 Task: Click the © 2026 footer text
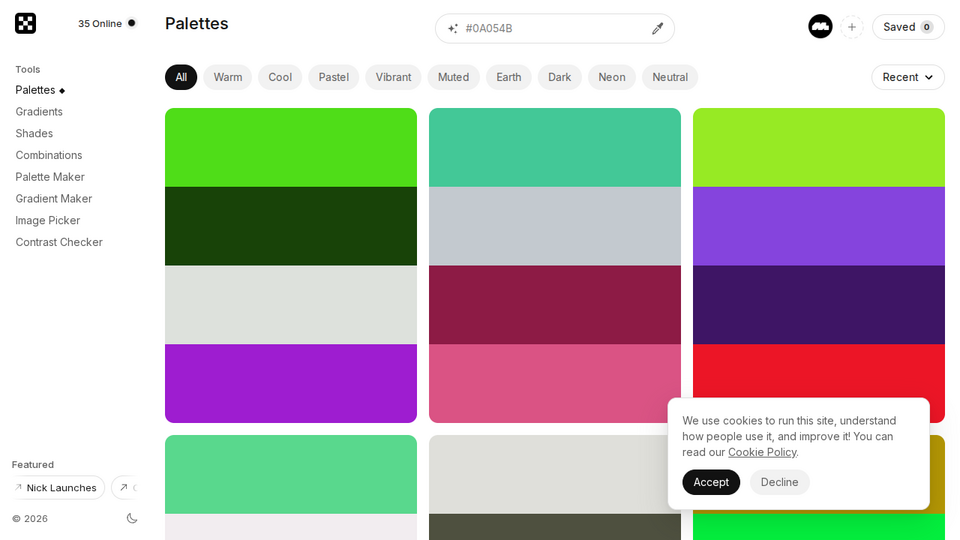30,519
